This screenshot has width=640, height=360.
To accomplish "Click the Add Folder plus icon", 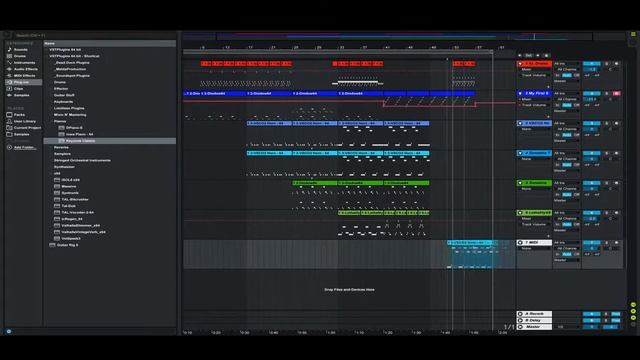I will [9, 147].
